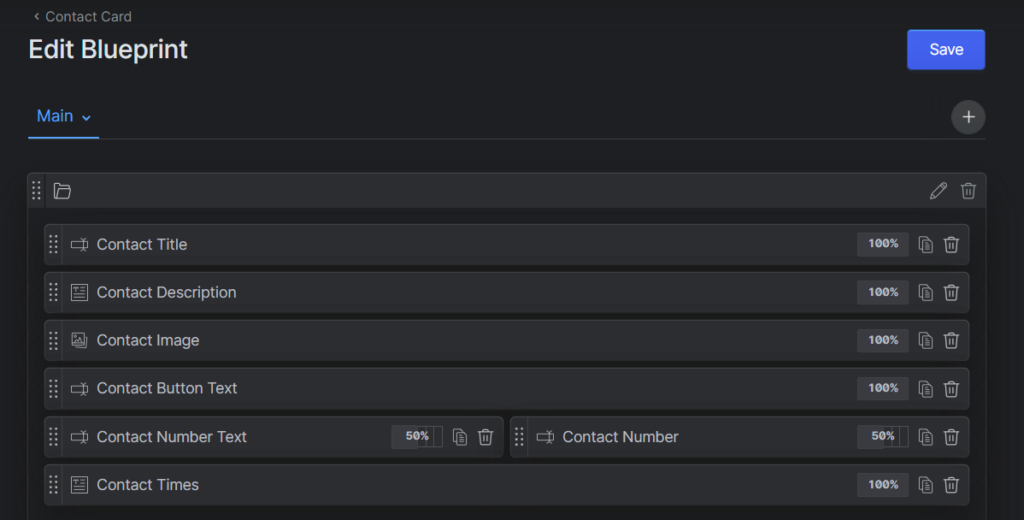Go back to Contact Card
The image size is (1024, 520).
point(82,16)
